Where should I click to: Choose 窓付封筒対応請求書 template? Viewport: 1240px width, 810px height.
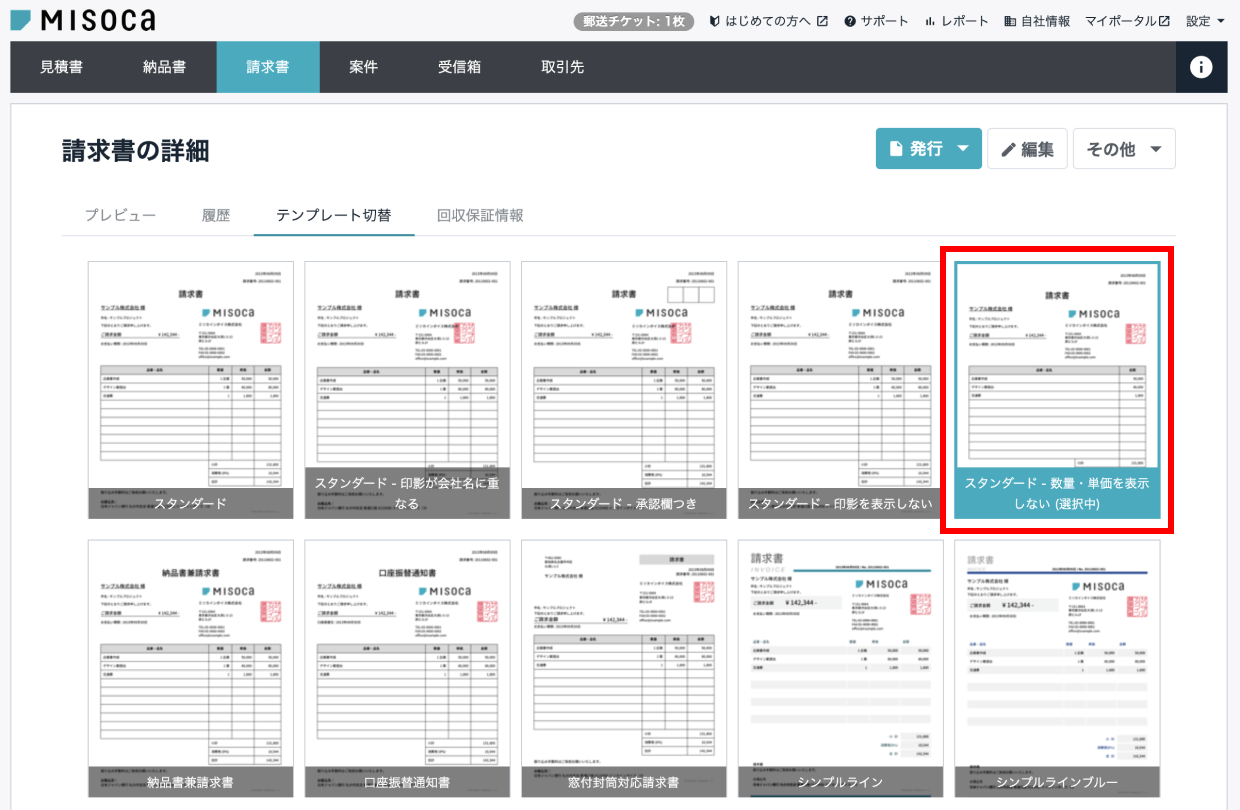point(624,668)
